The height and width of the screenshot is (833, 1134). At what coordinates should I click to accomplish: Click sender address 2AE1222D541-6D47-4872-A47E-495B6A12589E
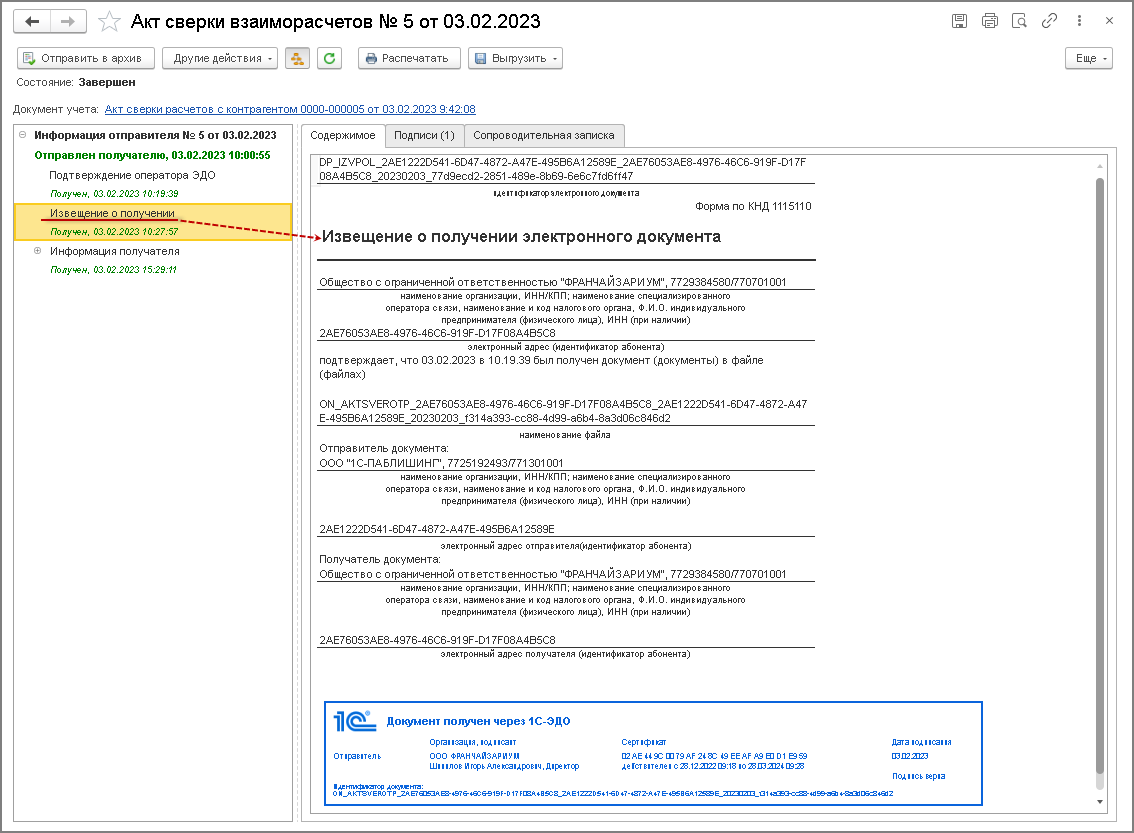point(437,529)
